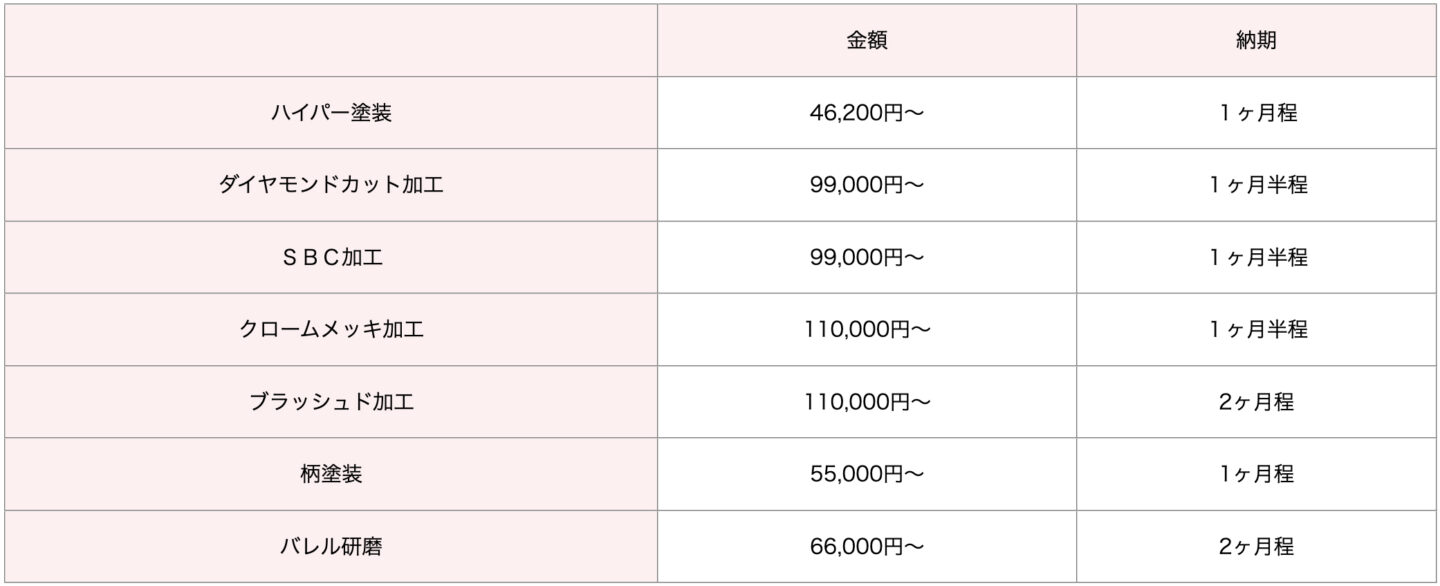Click the price for クロームメッキ加工
The height and width of the screenshot is (586, 1440).
point(866,330)
